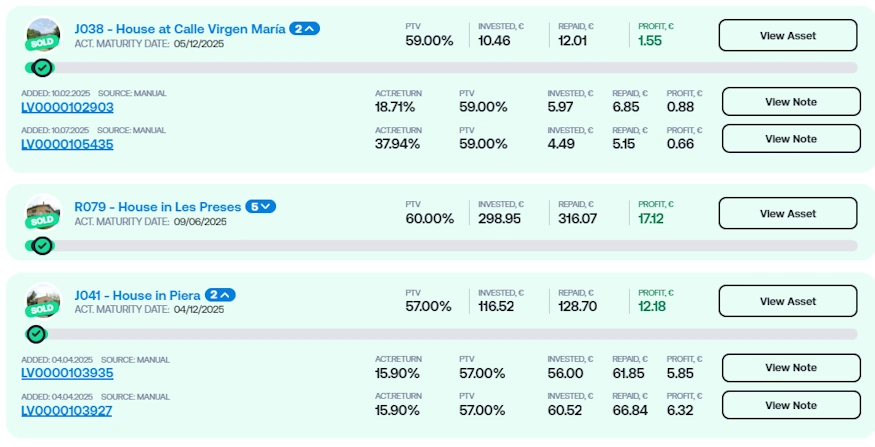Open the R079 - House in Les Preses title
This screenshot has height=447, width=875.
(157, 207)
